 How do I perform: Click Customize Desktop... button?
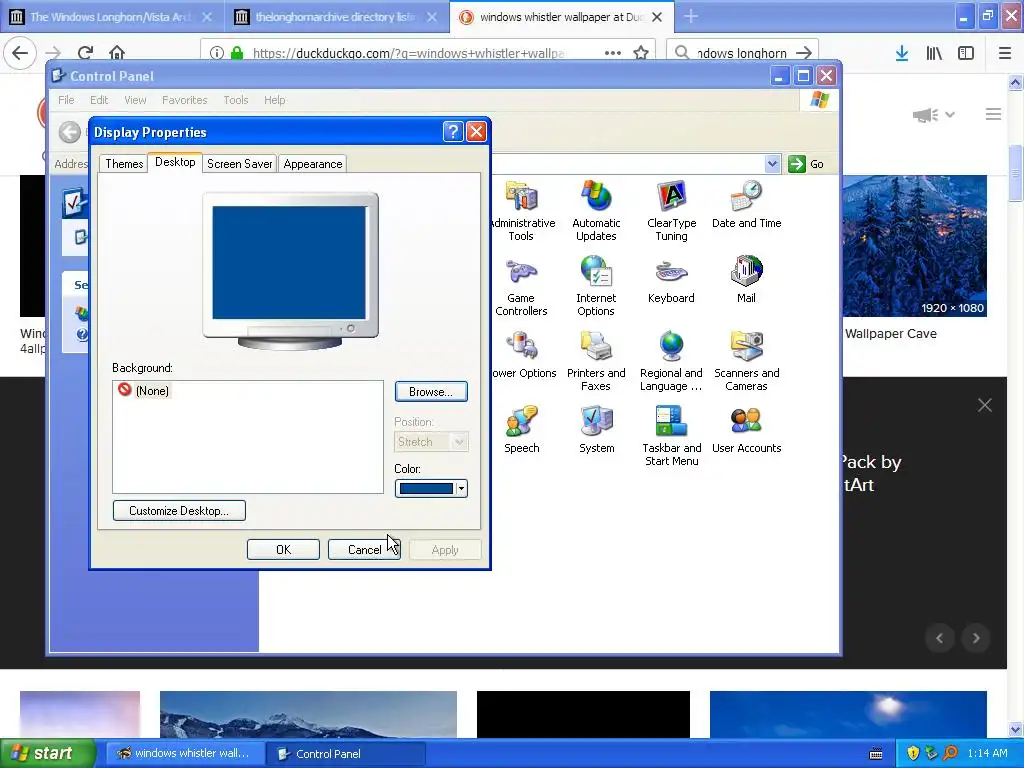tap(179, 511)
